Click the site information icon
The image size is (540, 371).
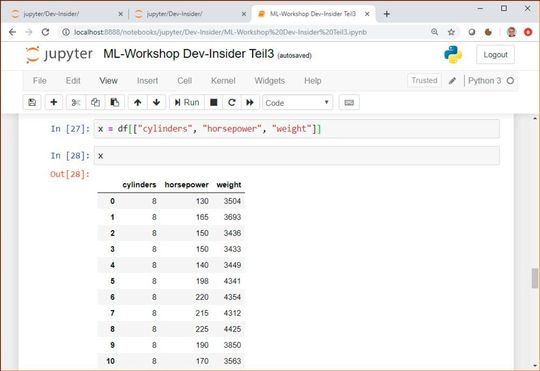click(x=65, y=32)
